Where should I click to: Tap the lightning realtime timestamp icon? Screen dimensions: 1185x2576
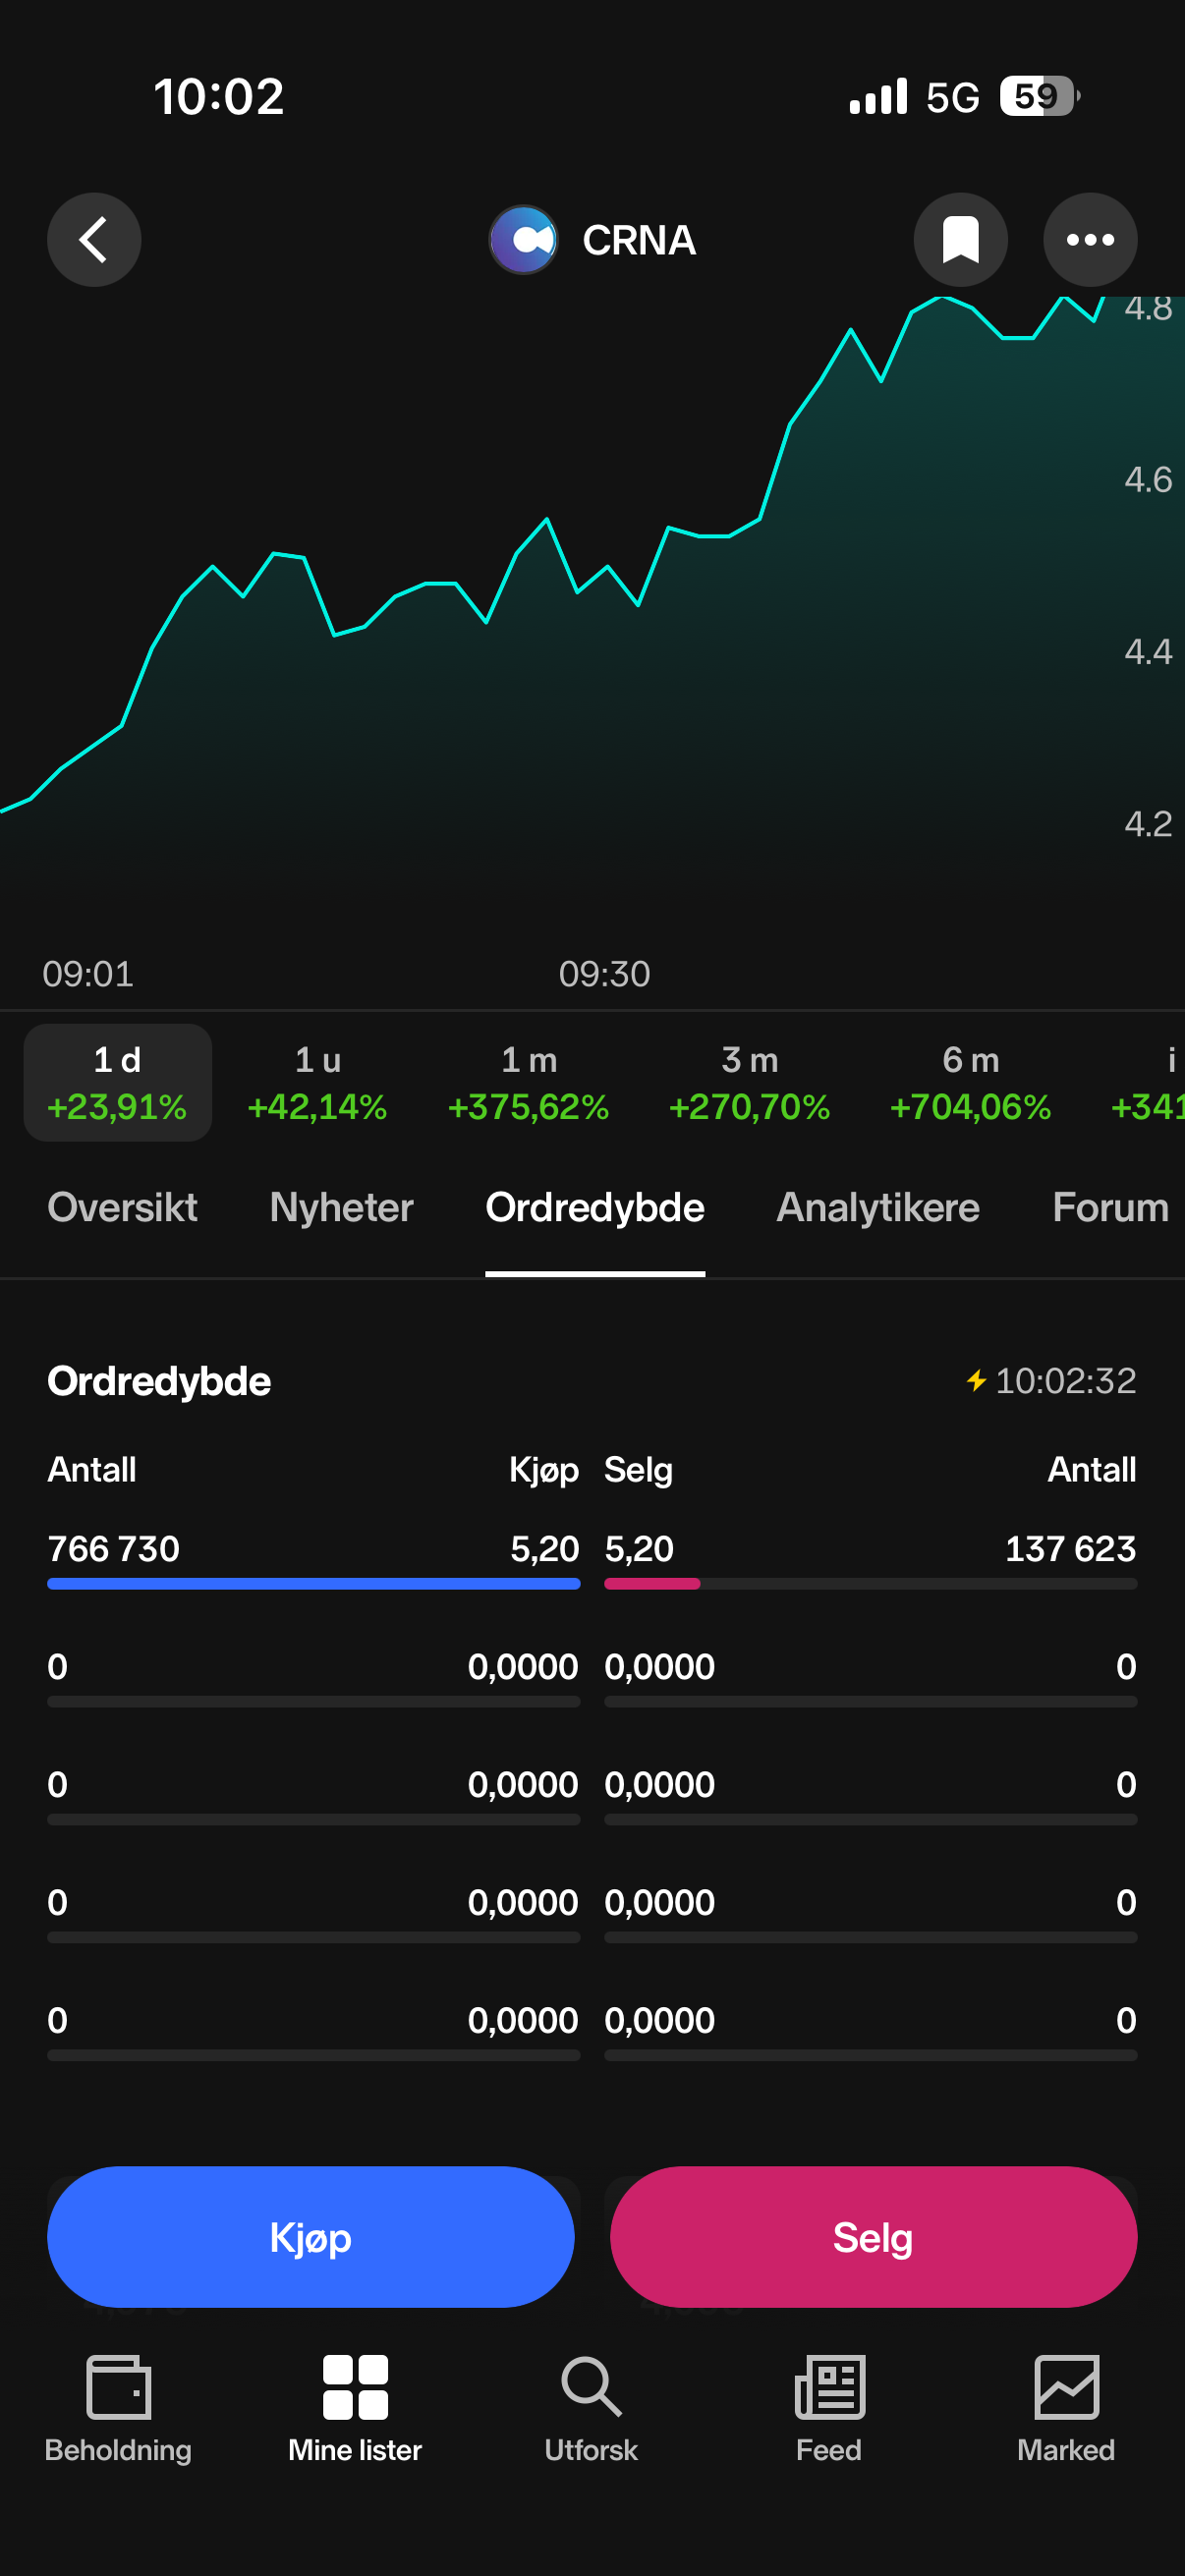(x=976, y=1381)
